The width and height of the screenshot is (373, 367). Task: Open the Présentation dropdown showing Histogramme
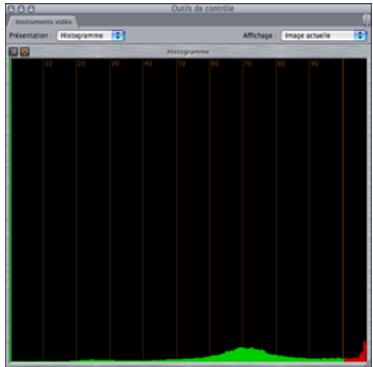(90, 35)
